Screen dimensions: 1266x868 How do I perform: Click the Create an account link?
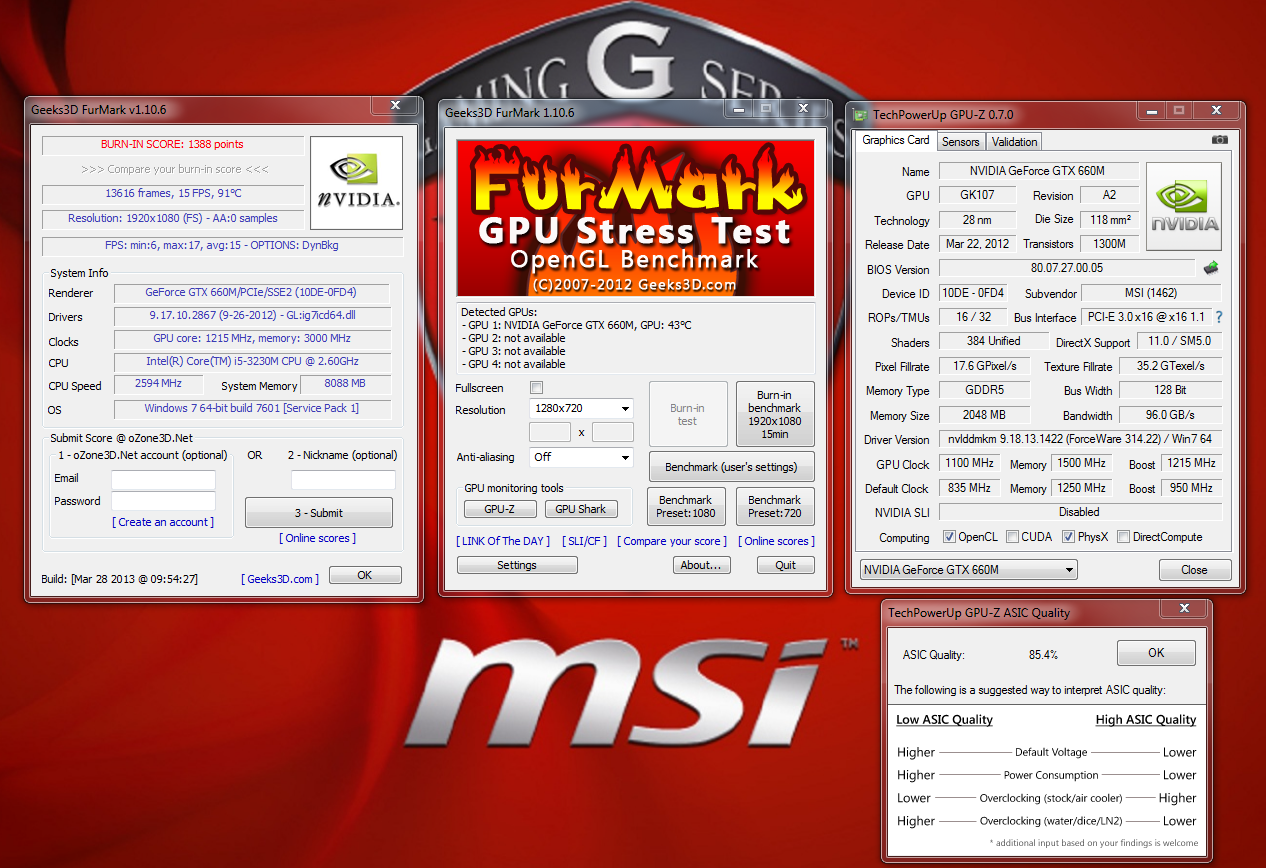163,522
